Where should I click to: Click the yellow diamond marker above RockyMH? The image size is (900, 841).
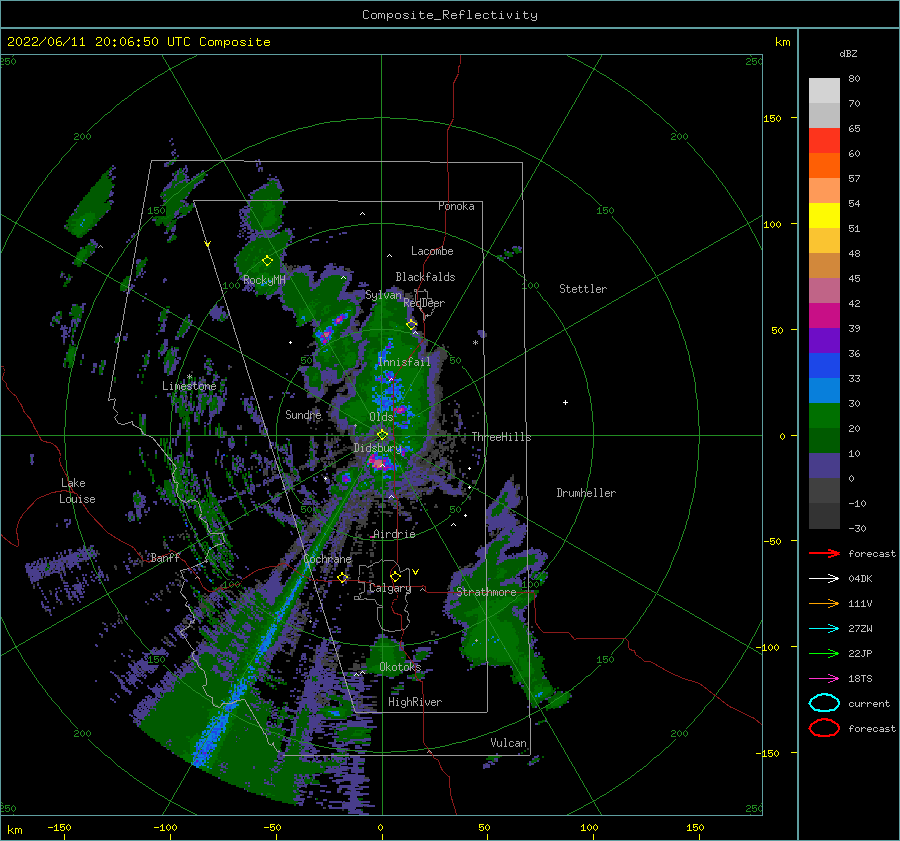pos(267,261)
